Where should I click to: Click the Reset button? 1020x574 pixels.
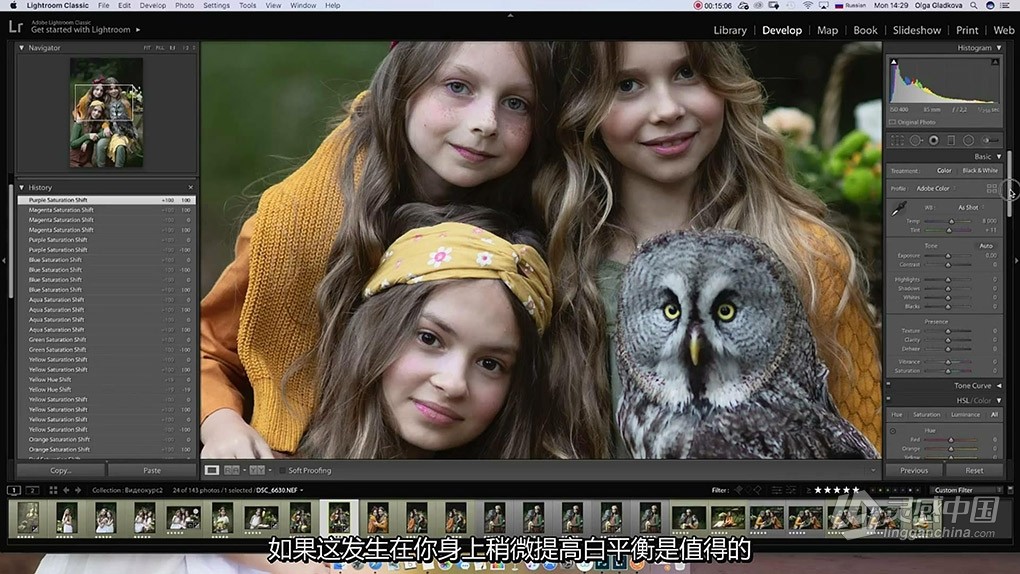coord(974,470)
